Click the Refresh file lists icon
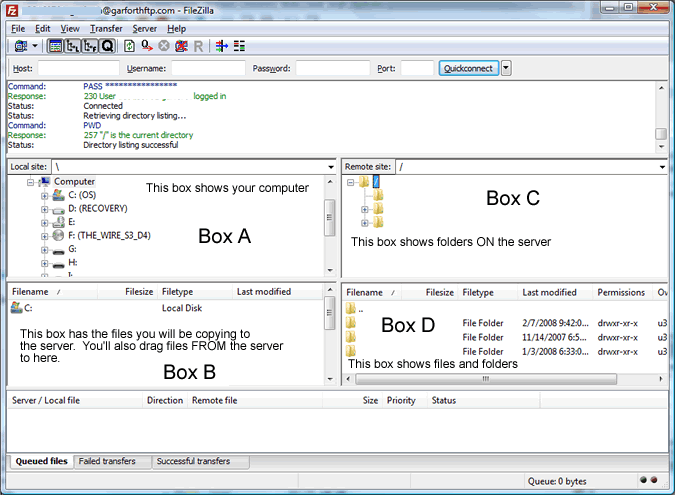675x495 pixels. [129, 46]
